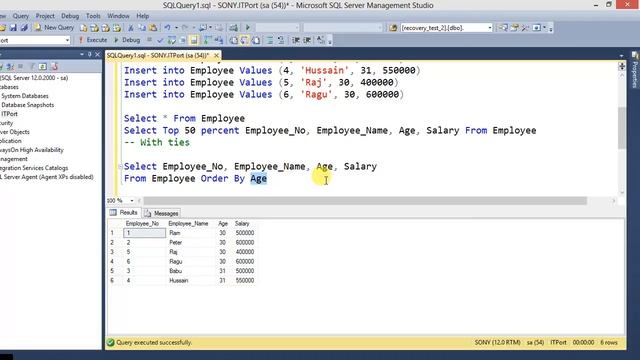
Task: Click the Cut scissors icon
Action: point(131,28)
